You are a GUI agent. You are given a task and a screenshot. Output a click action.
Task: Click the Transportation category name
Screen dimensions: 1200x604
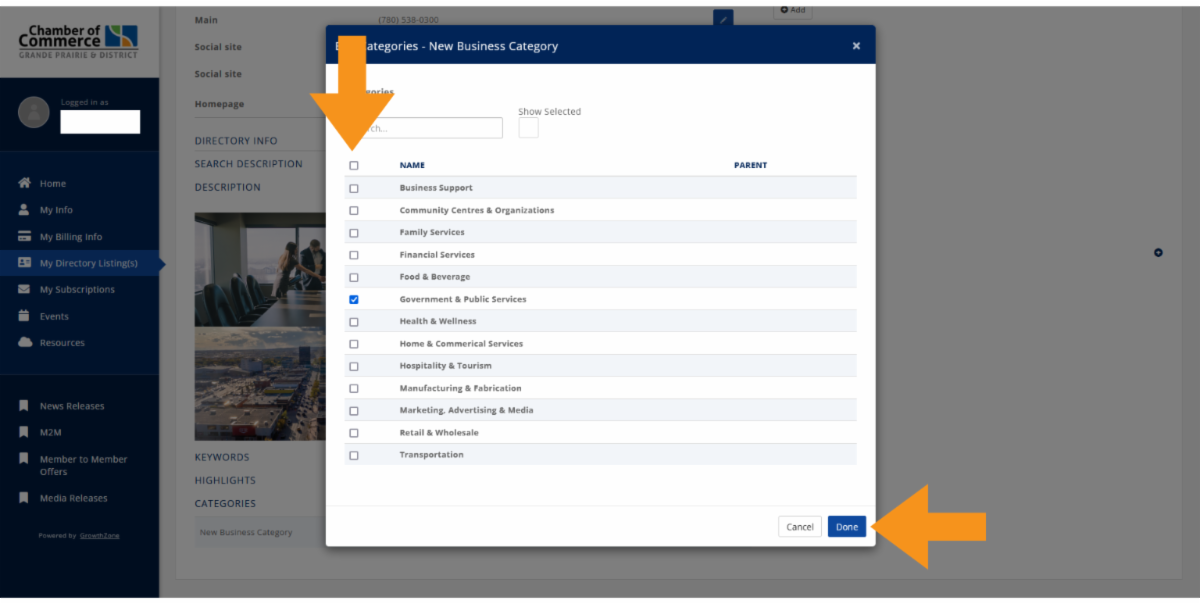[x=432, y=455]
